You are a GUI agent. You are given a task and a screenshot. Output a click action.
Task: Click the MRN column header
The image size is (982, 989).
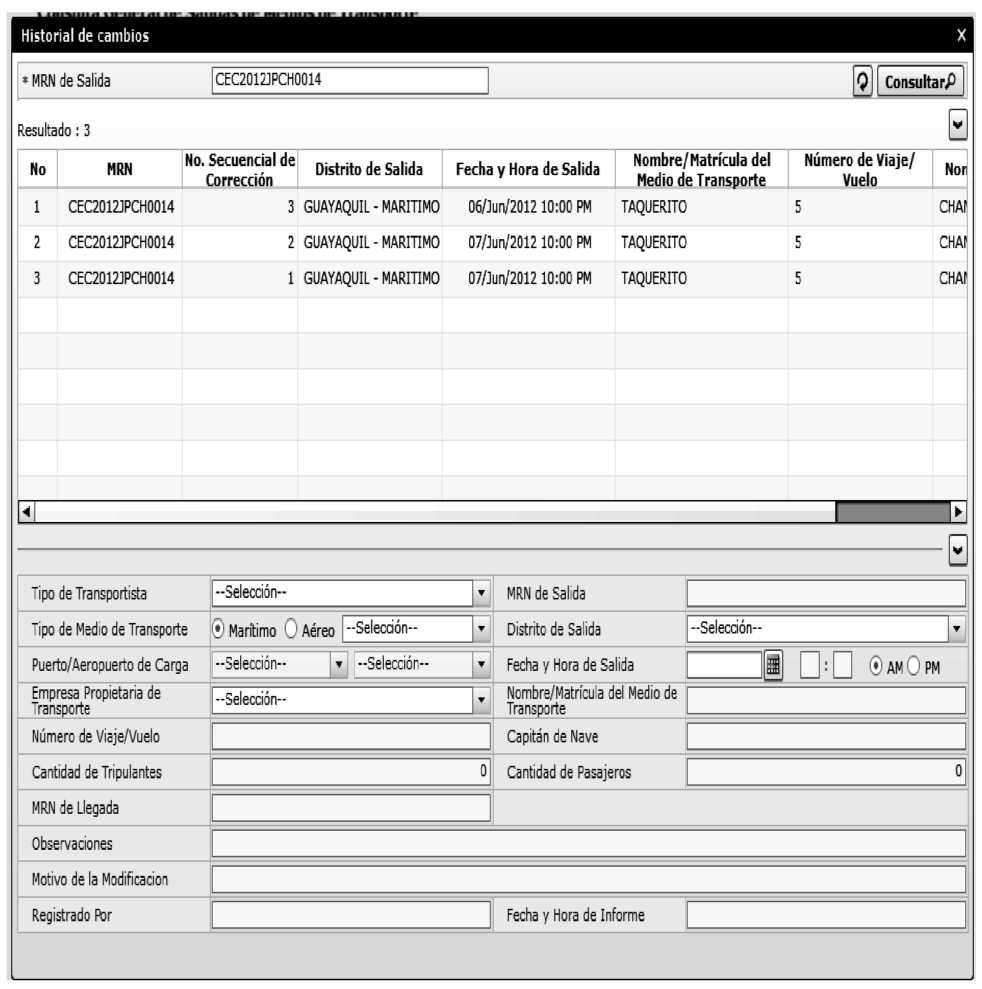pos(120,169)
